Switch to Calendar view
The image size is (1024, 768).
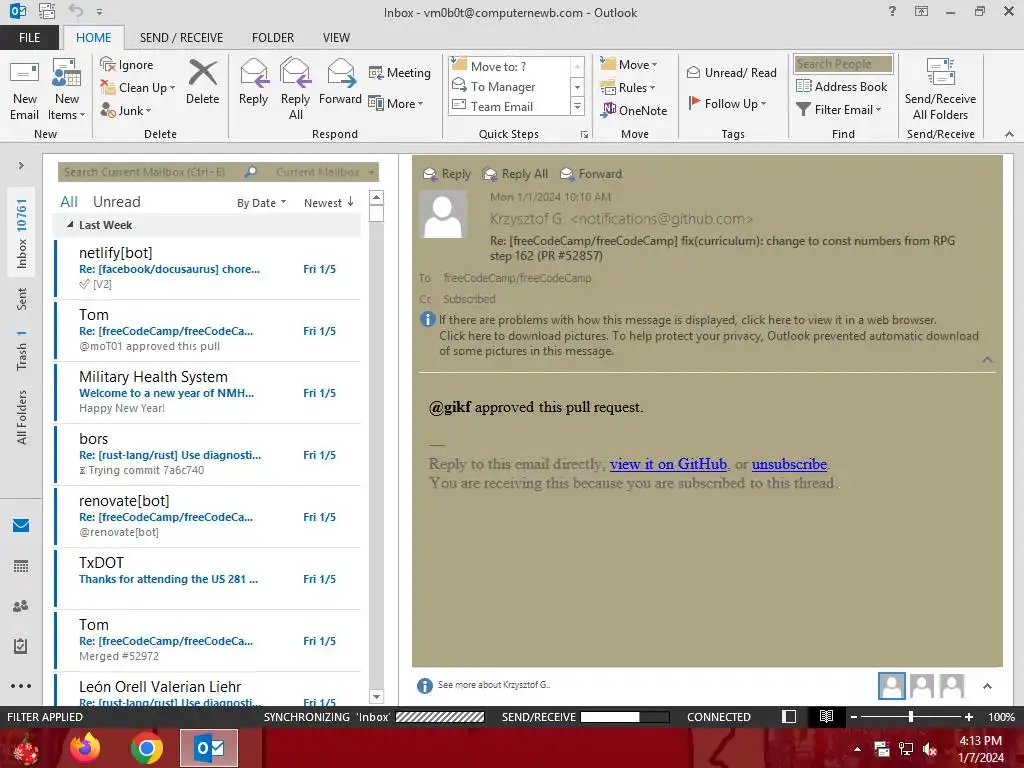tap(21, 566)
